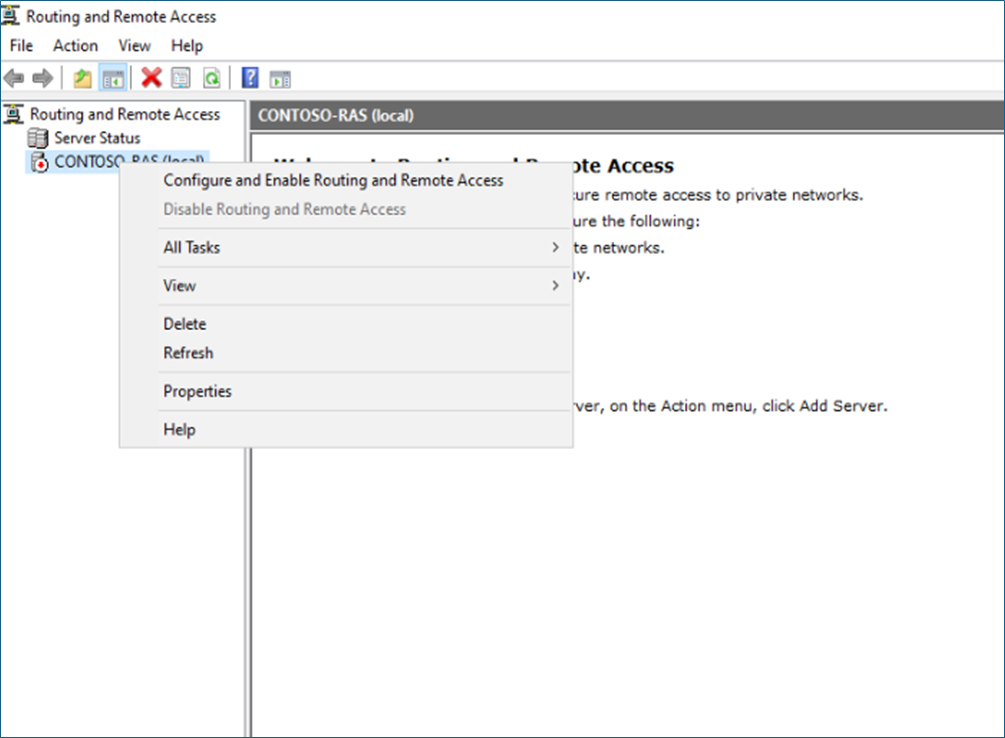1005x738 pixels.
Task: Click the red X Delete toolbar icon
Action: [151, 78]
